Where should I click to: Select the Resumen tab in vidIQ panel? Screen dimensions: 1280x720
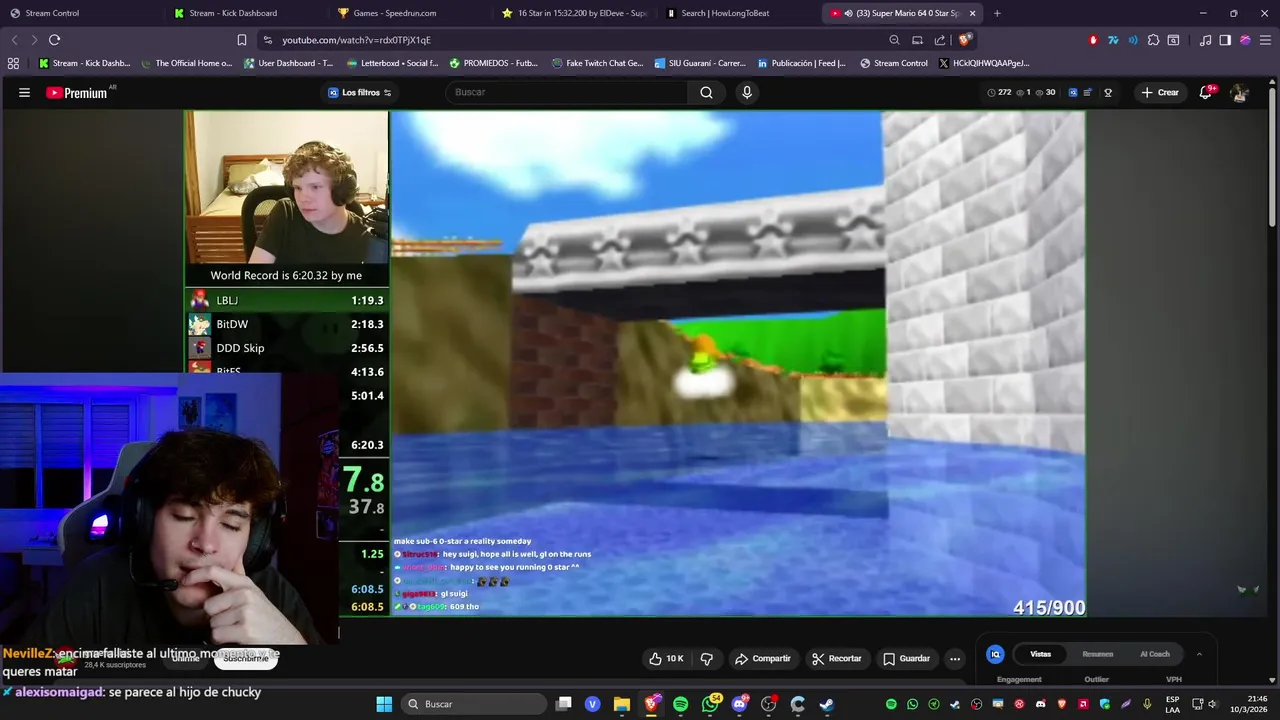point(1097,654)
